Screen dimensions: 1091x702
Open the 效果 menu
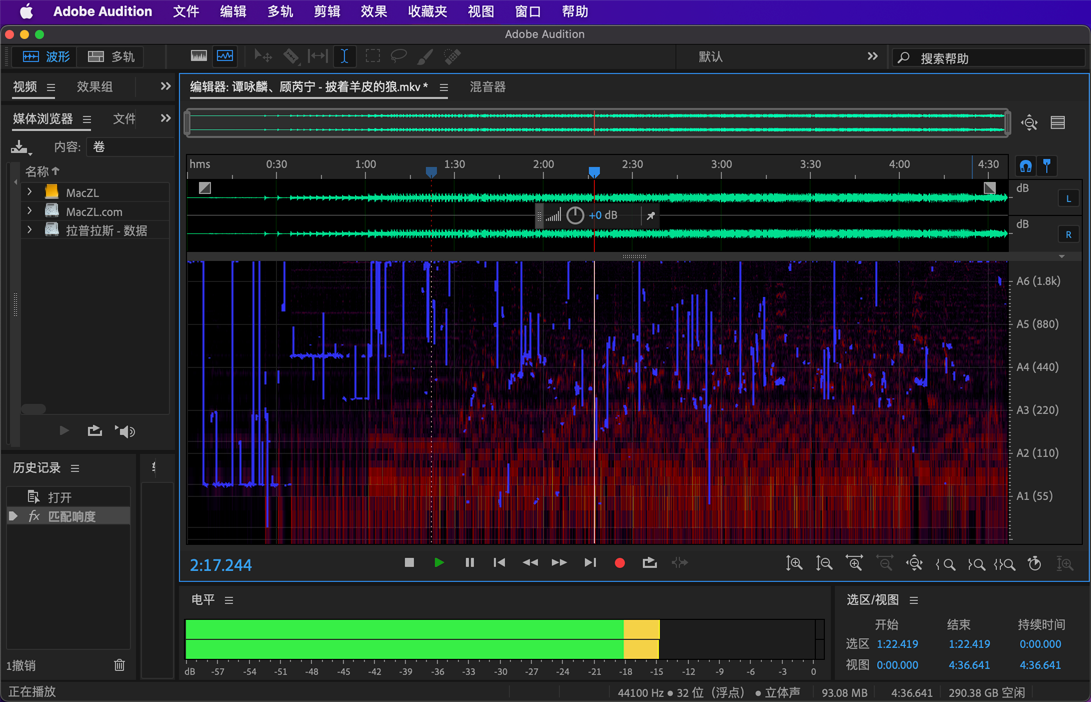point(373,12)
